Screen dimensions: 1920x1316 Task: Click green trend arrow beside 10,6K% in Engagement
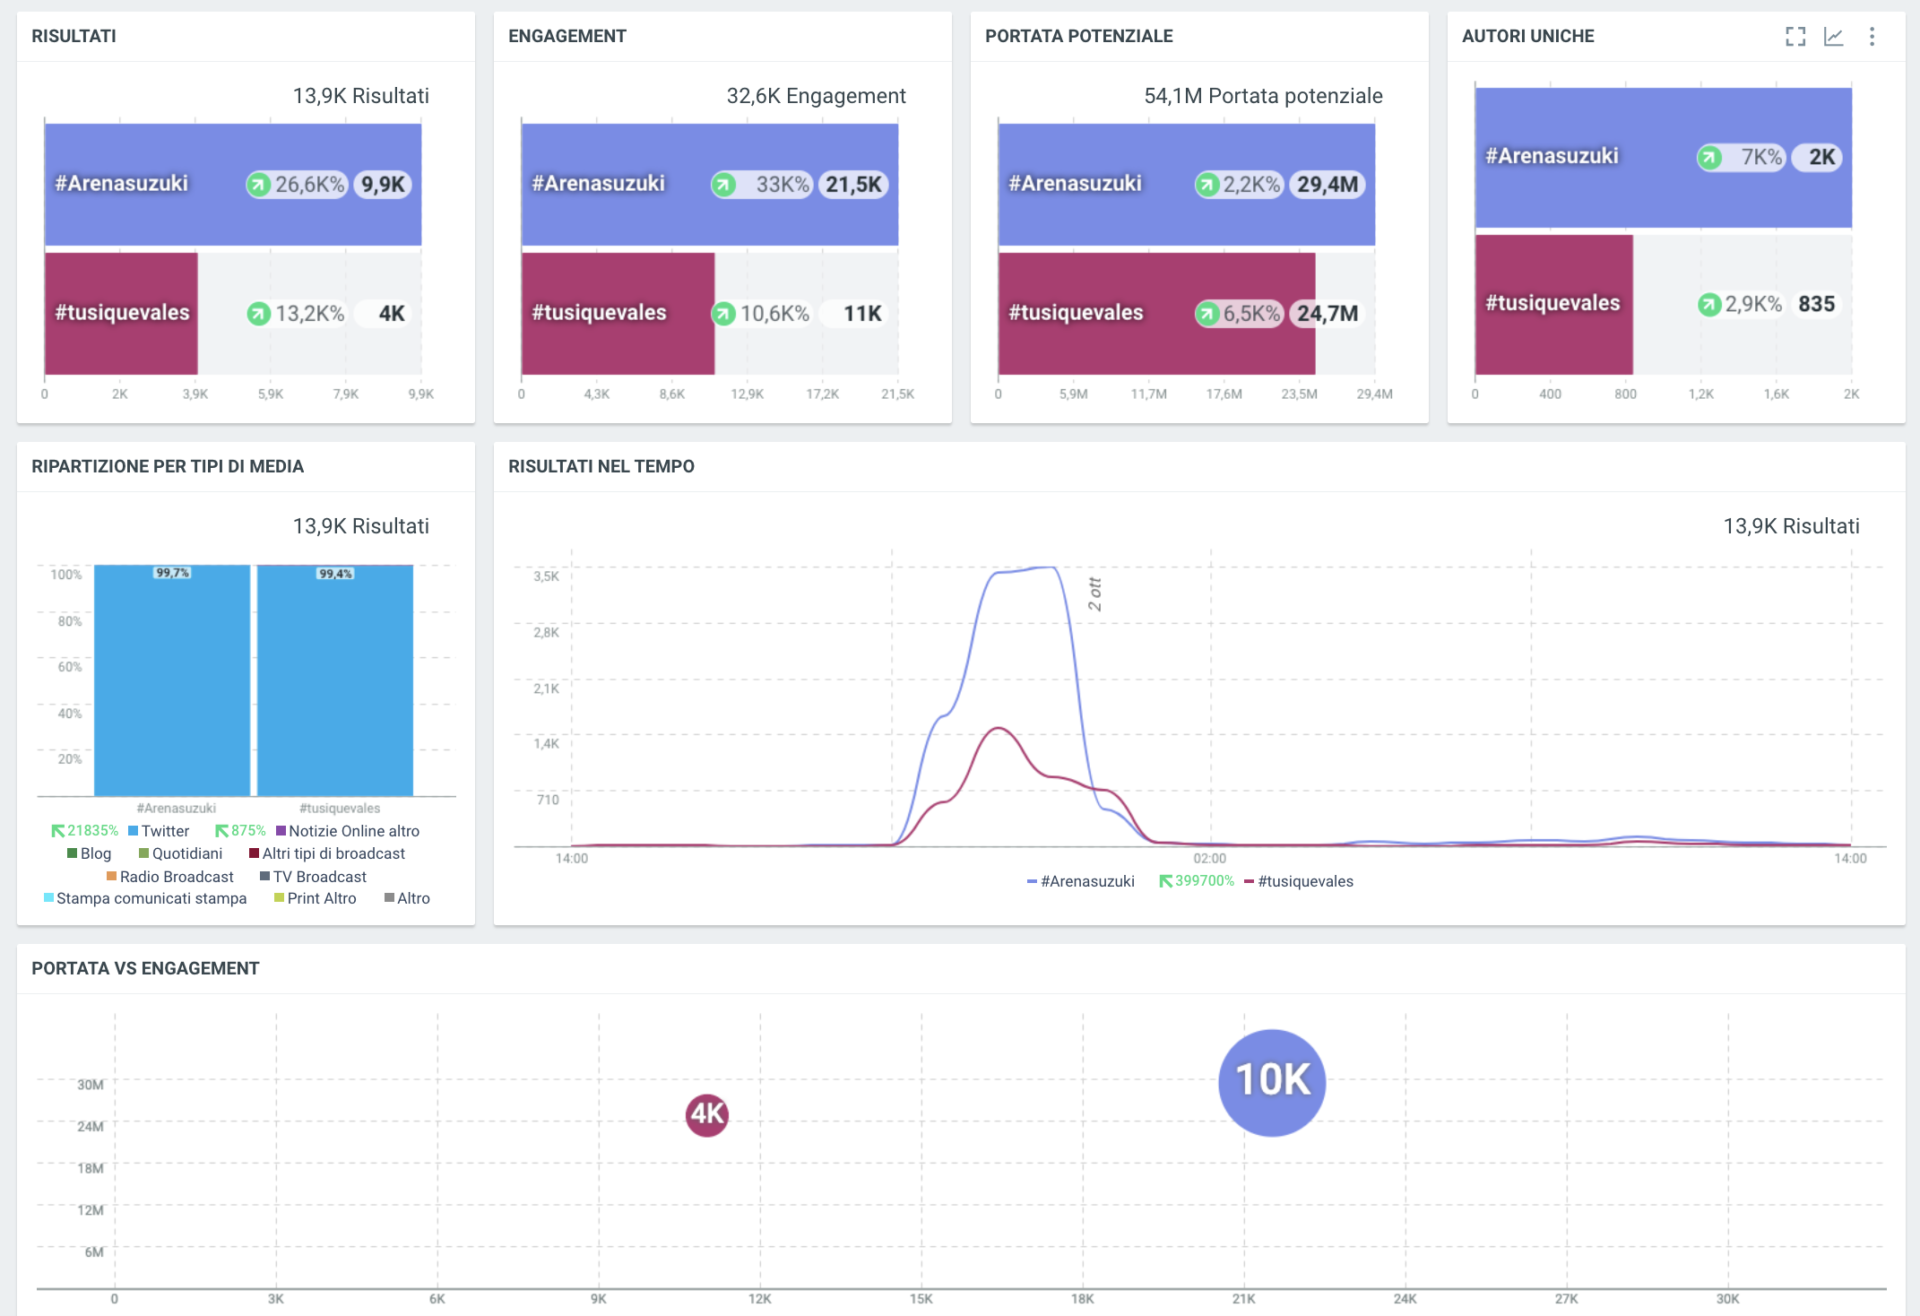(x=723, y=314)
